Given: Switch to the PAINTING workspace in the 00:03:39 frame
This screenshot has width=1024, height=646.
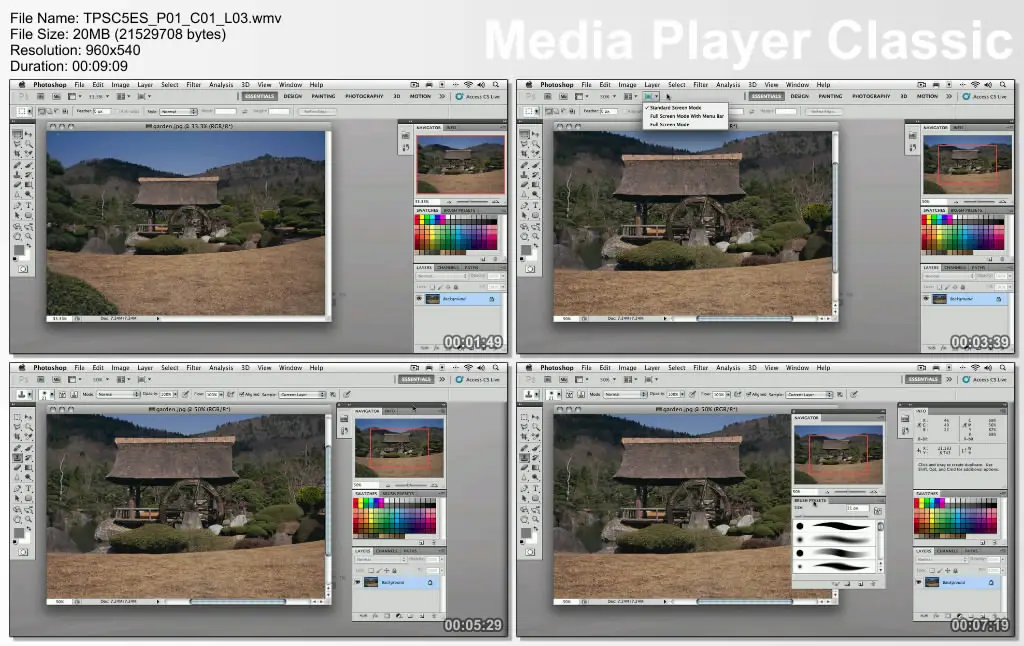Looking at the screenshot, I should [830, 96].
